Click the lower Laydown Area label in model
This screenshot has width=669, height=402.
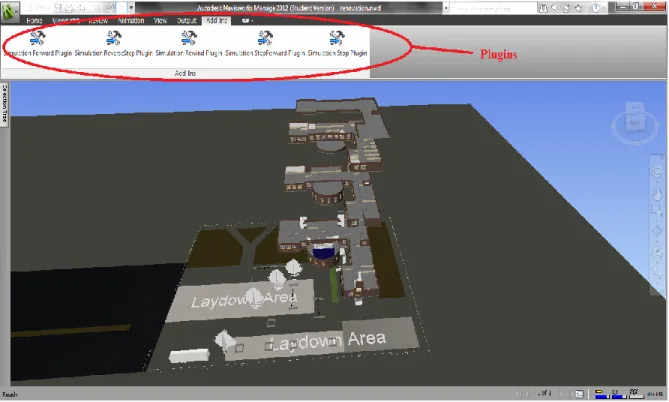(329, 341)
